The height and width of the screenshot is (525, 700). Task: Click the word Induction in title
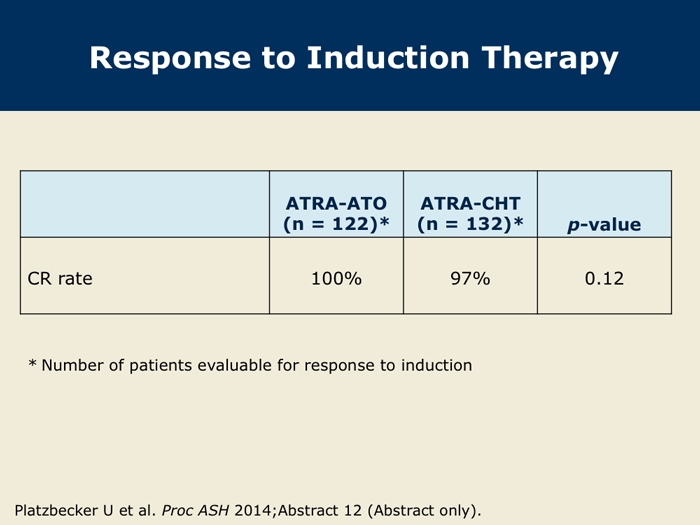click(x=388, y=58)
